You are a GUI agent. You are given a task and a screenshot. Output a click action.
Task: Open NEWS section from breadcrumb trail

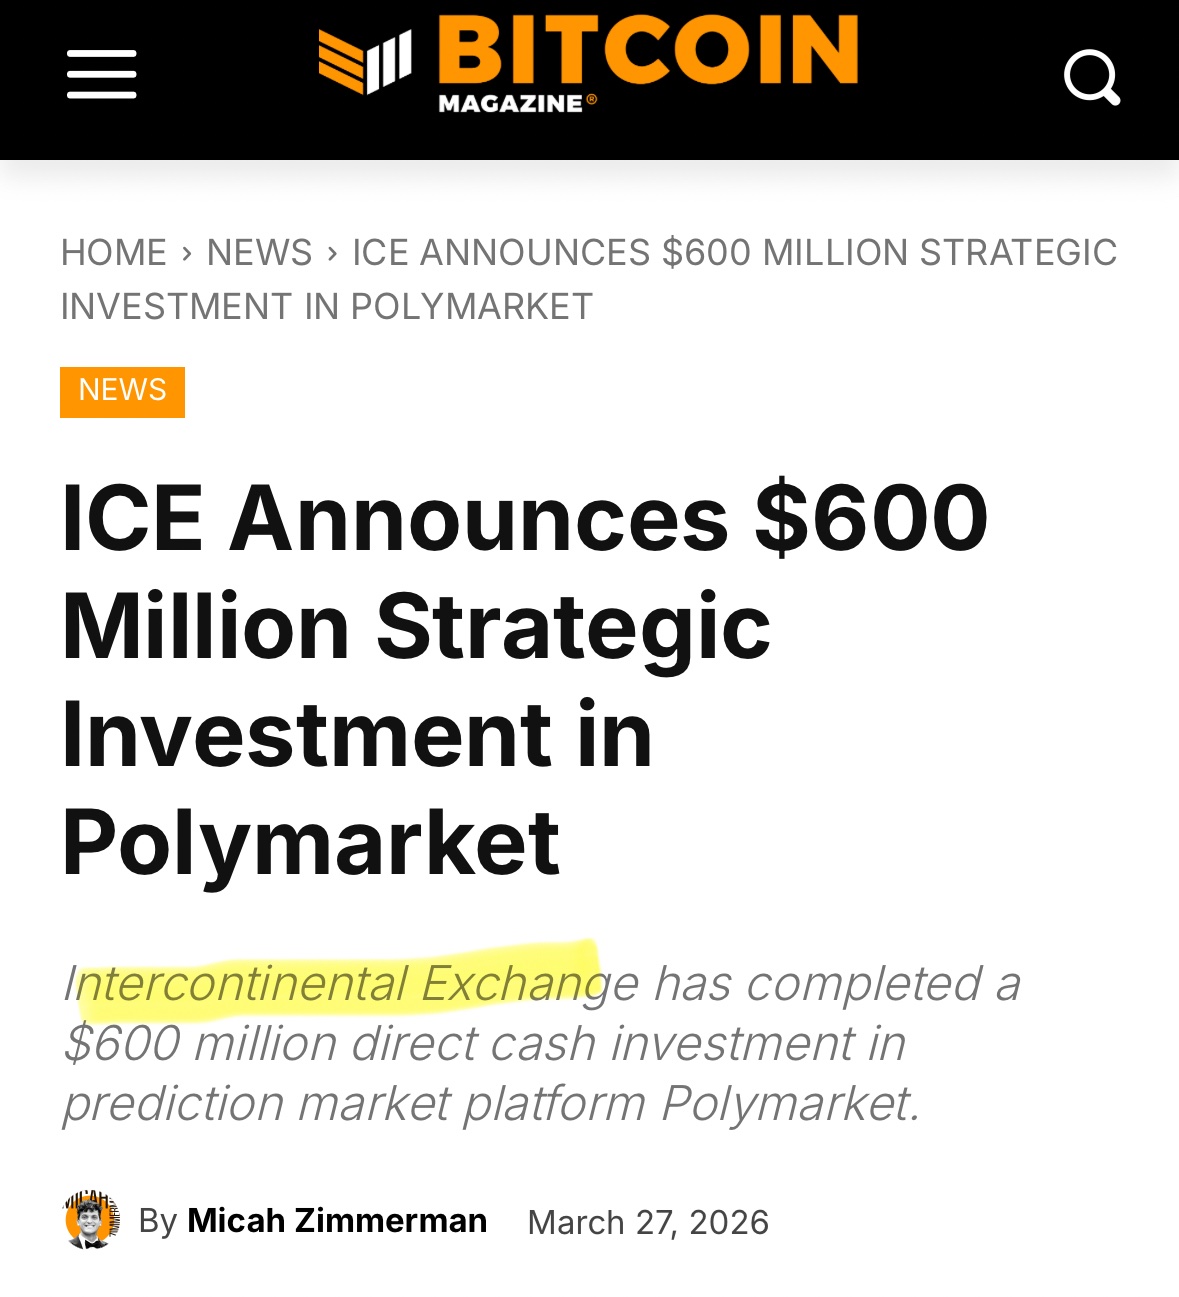(260, 253)
